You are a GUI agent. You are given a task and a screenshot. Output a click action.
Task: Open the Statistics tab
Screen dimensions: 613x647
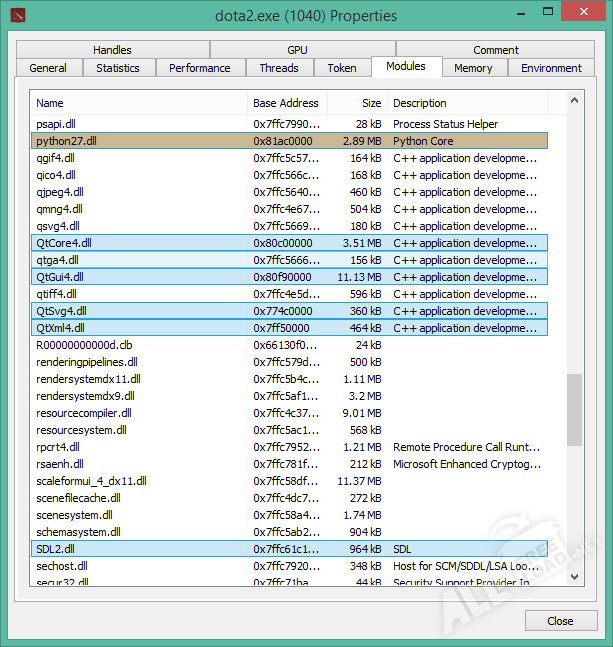coord(118,68)
